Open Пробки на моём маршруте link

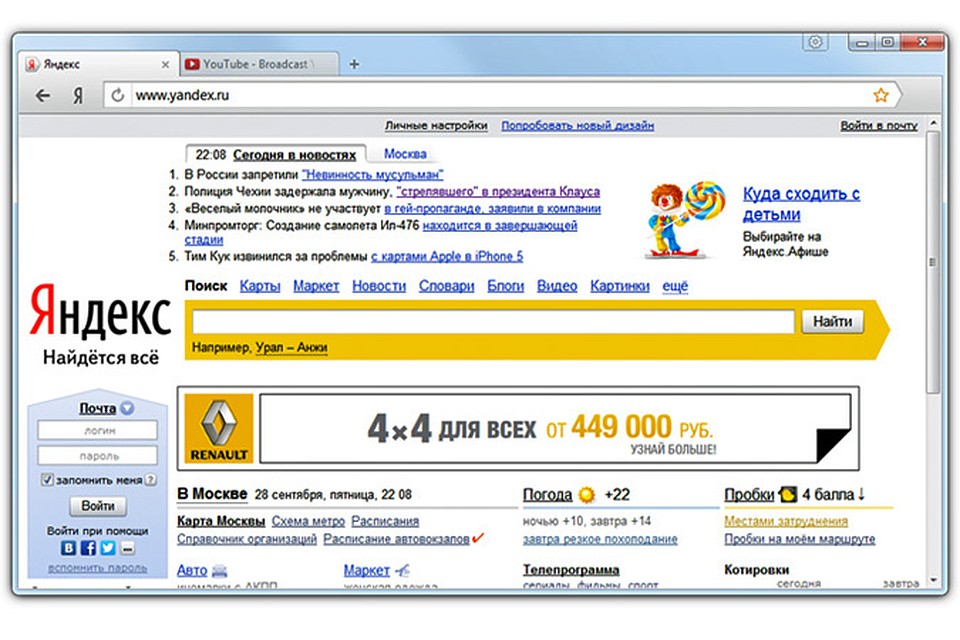(x=799, y=539)
